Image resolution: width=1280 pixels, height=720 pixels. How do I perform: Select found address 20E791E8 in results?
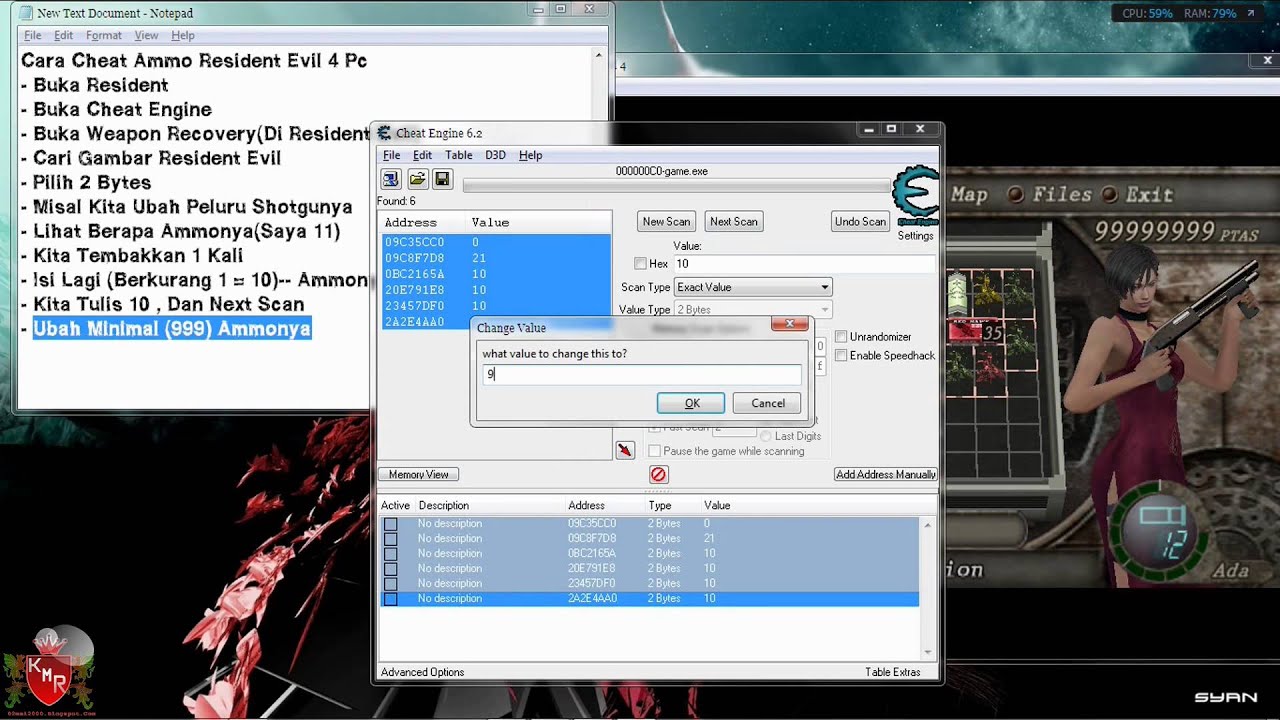496,290
